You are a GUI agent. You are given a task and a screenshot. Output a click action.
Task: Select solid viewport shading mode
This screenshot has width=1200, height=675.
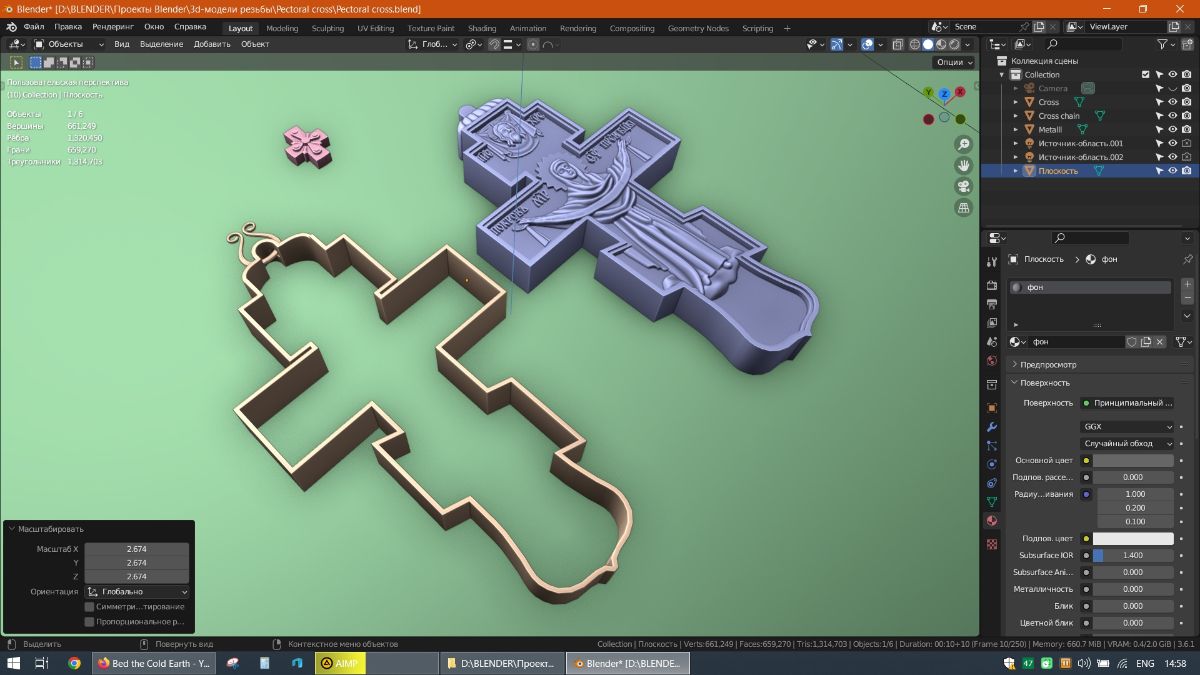[x=928, y=44]
